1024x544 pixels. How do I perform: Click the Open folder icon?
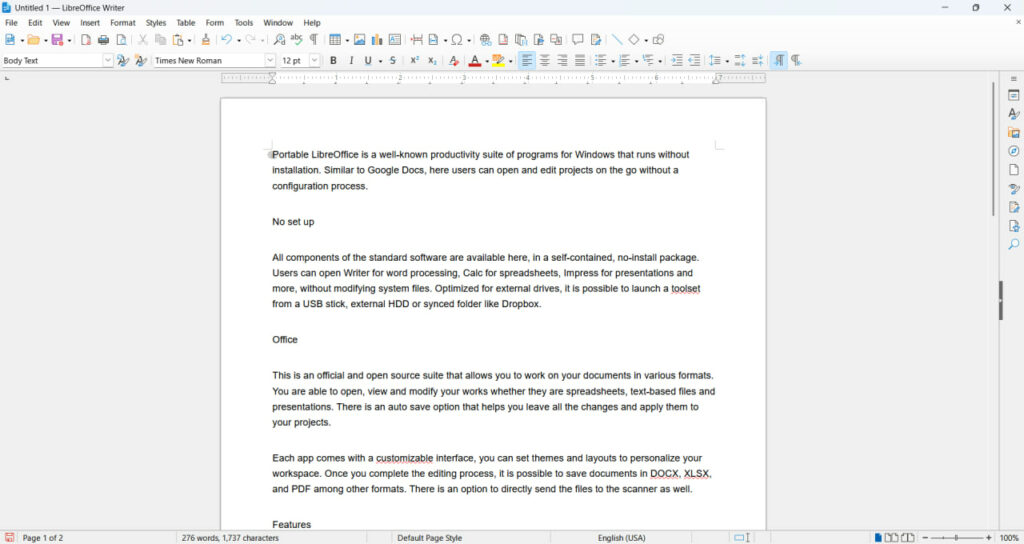pos(33,40)
